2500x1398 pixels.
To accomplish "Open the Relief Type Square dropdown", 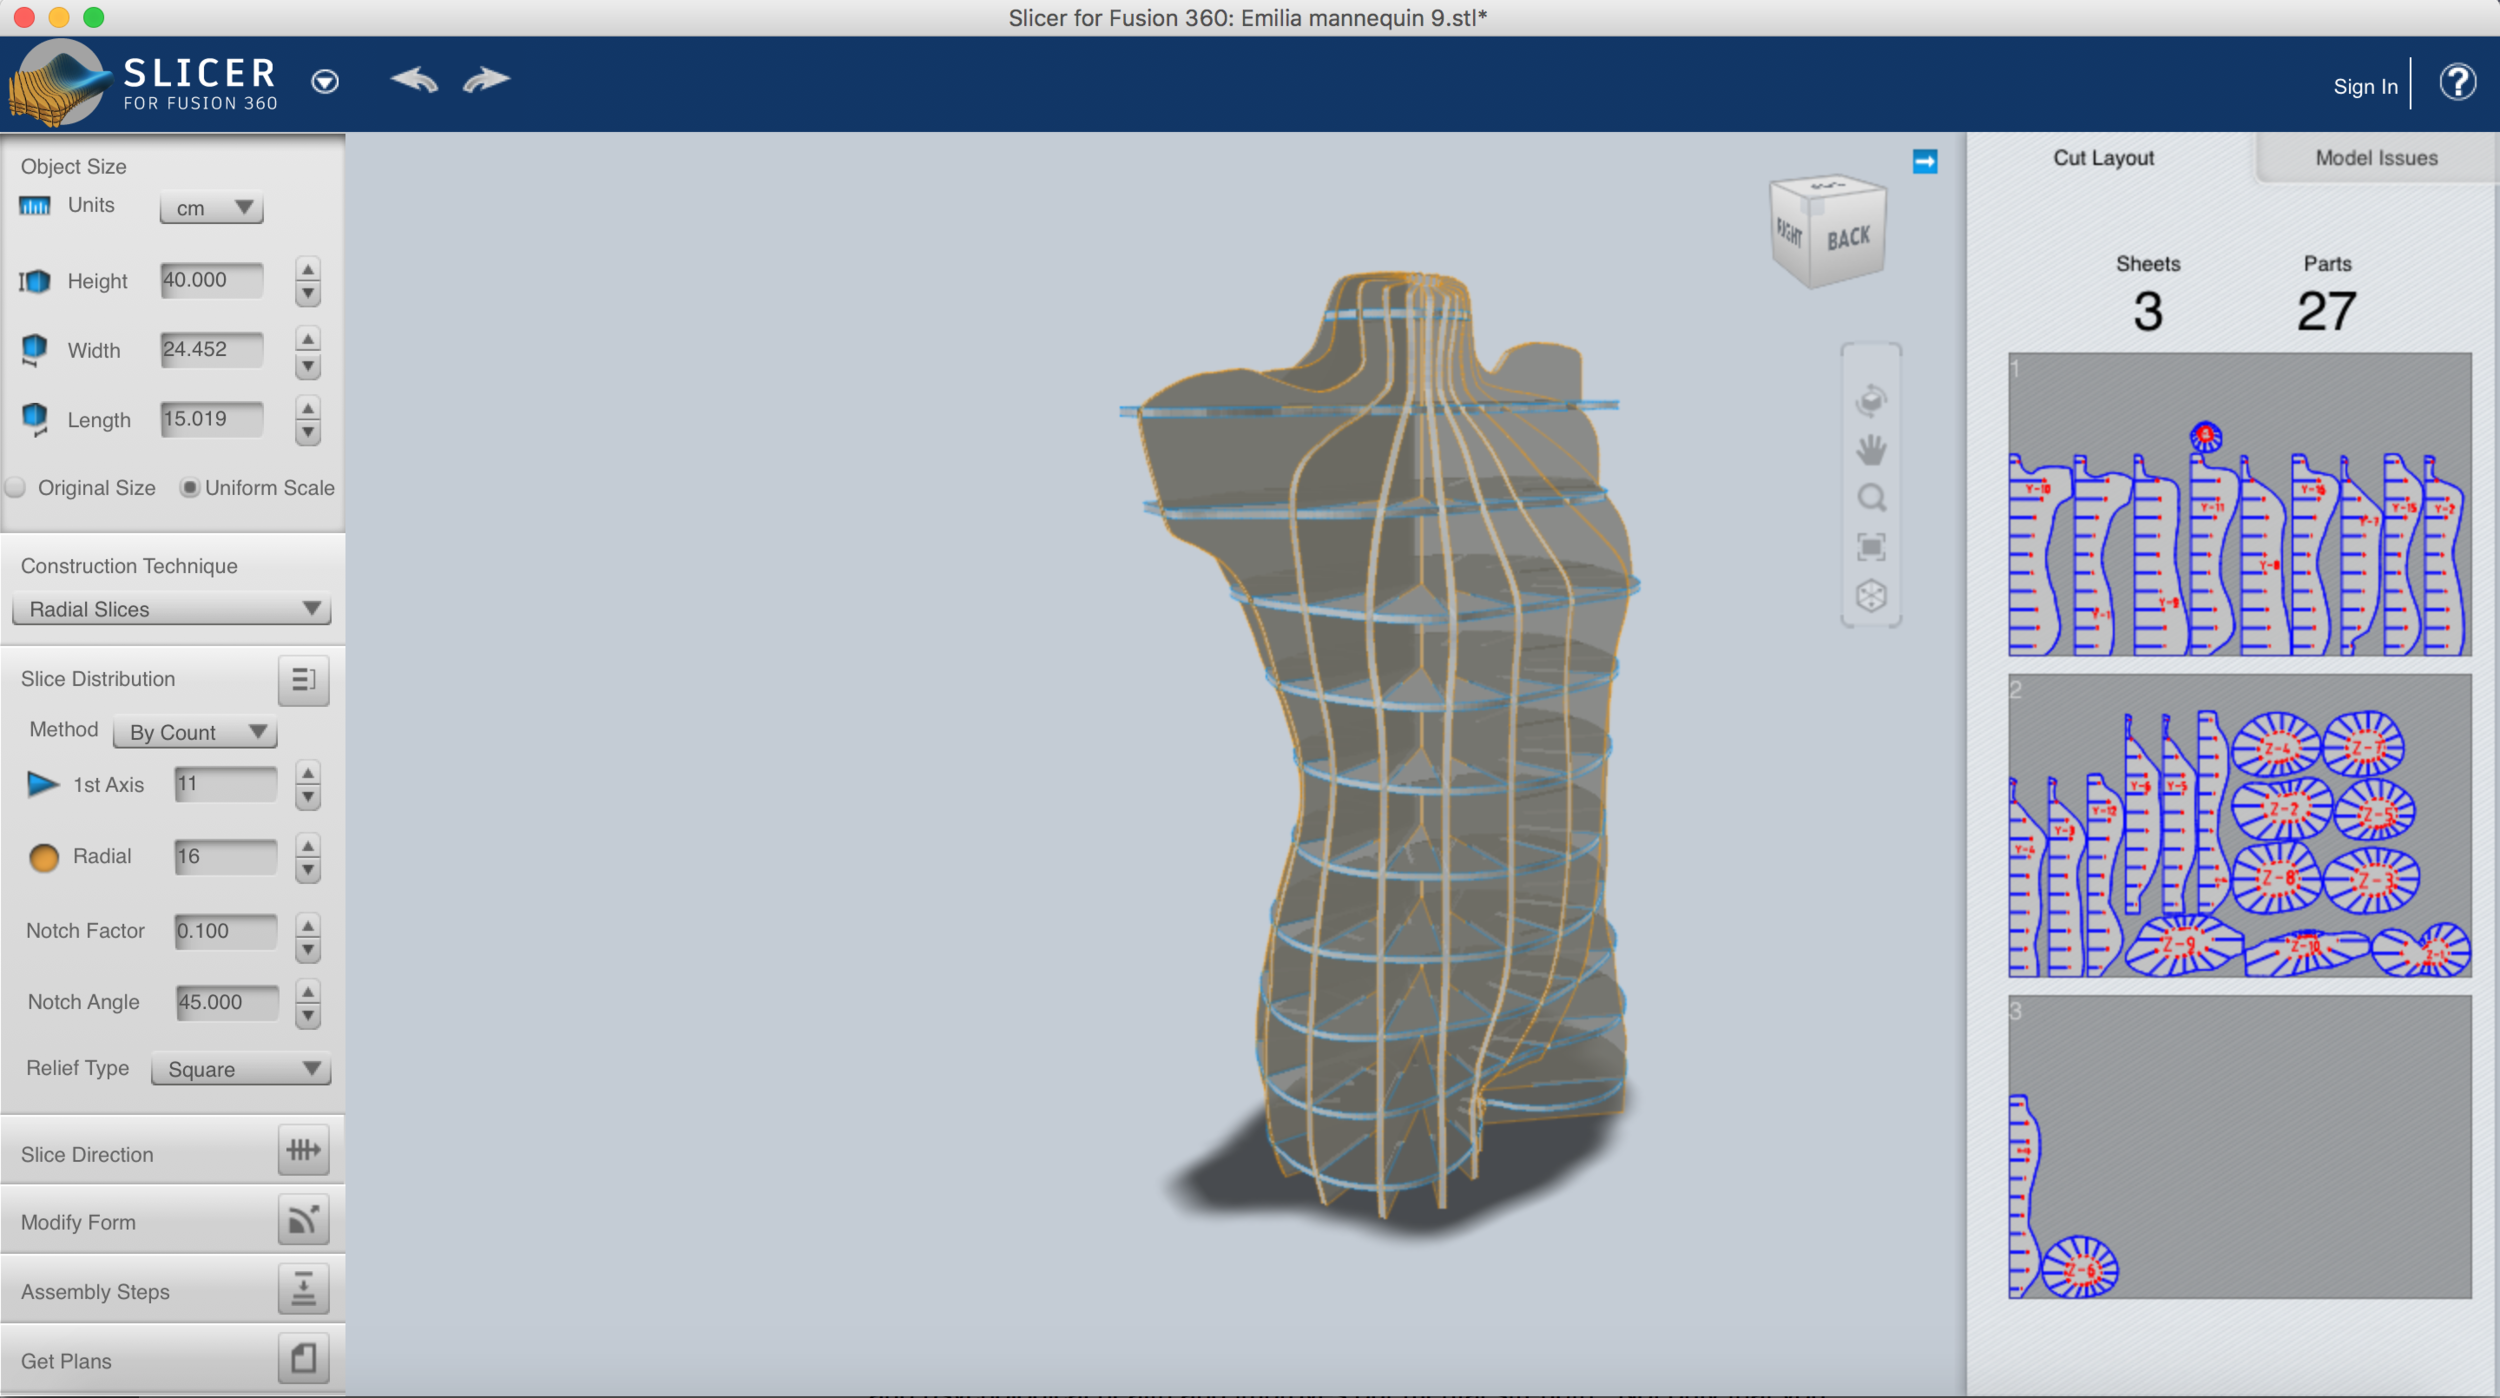I will (240, 1069).
